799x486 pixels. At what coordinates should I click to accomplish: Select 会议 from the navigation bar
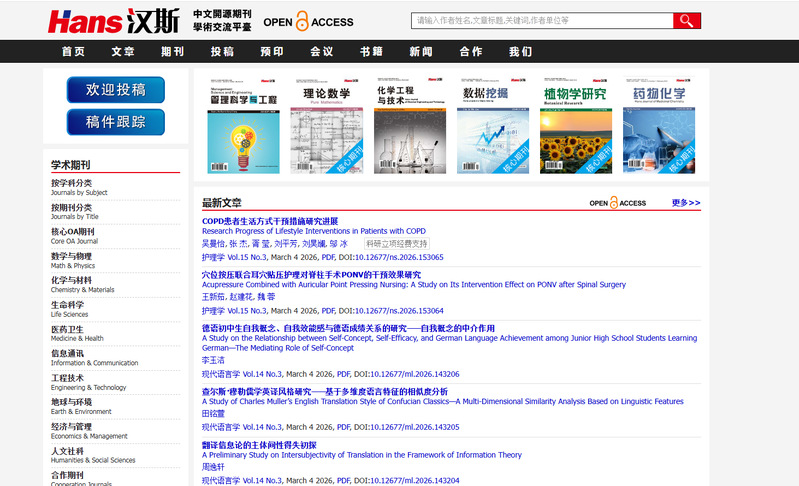[321, 52]
